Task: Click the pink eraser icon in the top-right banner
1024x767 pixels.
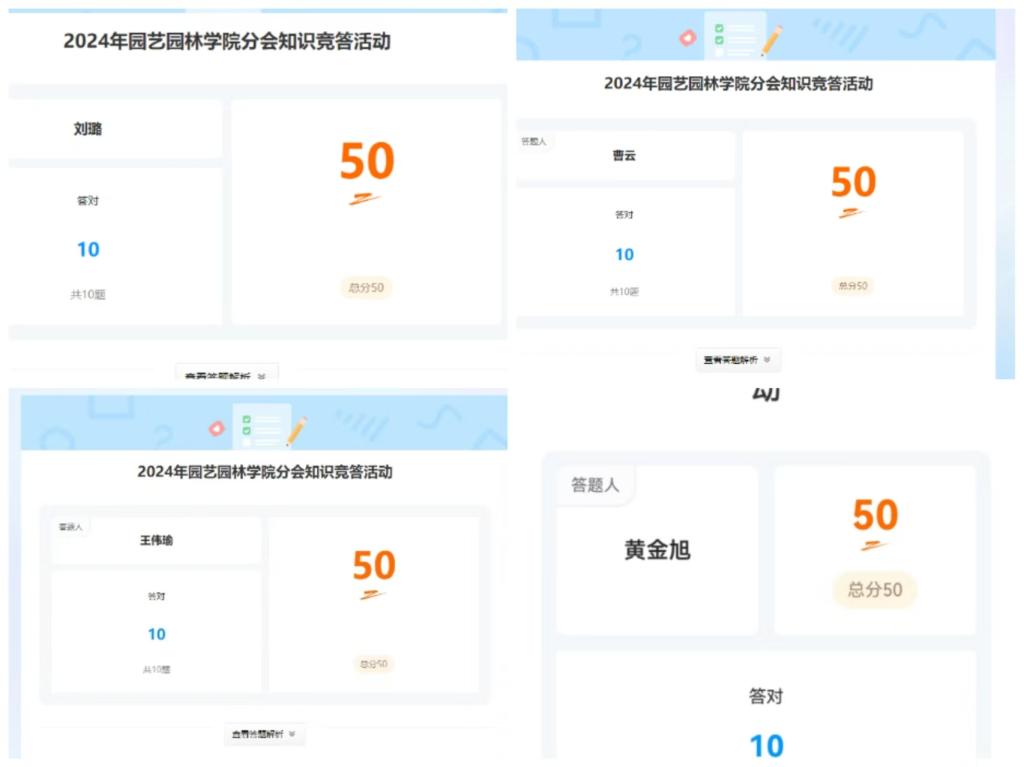Action: pos(688,38)
